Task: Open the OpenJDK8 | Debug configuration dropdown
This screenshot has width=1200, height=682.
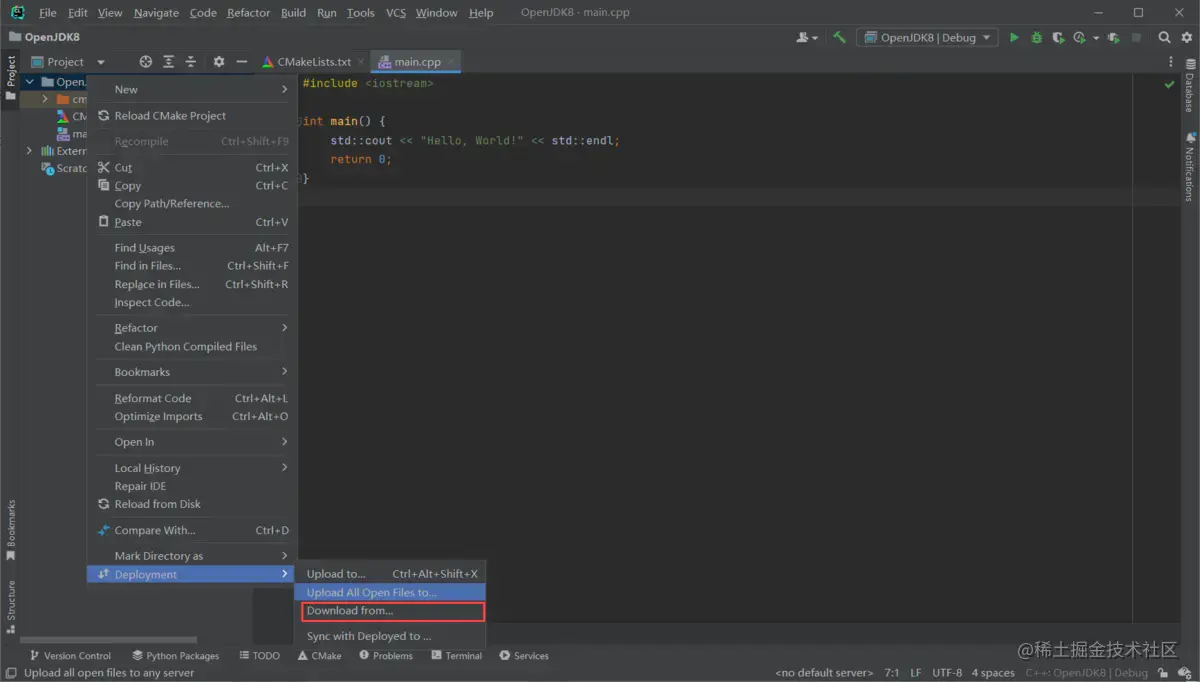Action: coord(929,38)
